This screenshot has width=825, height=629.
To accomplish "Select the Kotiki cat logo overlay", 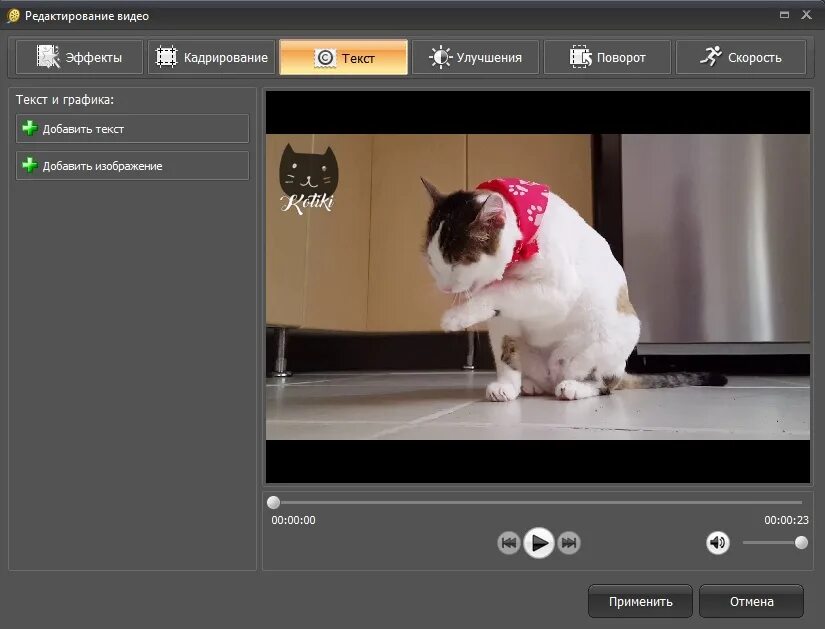I will pyautogui.click(x=308, y=179).
